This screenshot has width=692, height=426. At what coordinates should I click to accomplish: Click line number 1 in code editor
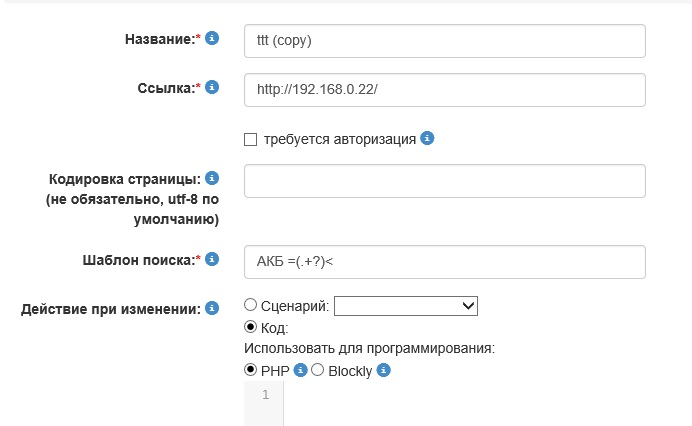(265, 395)
